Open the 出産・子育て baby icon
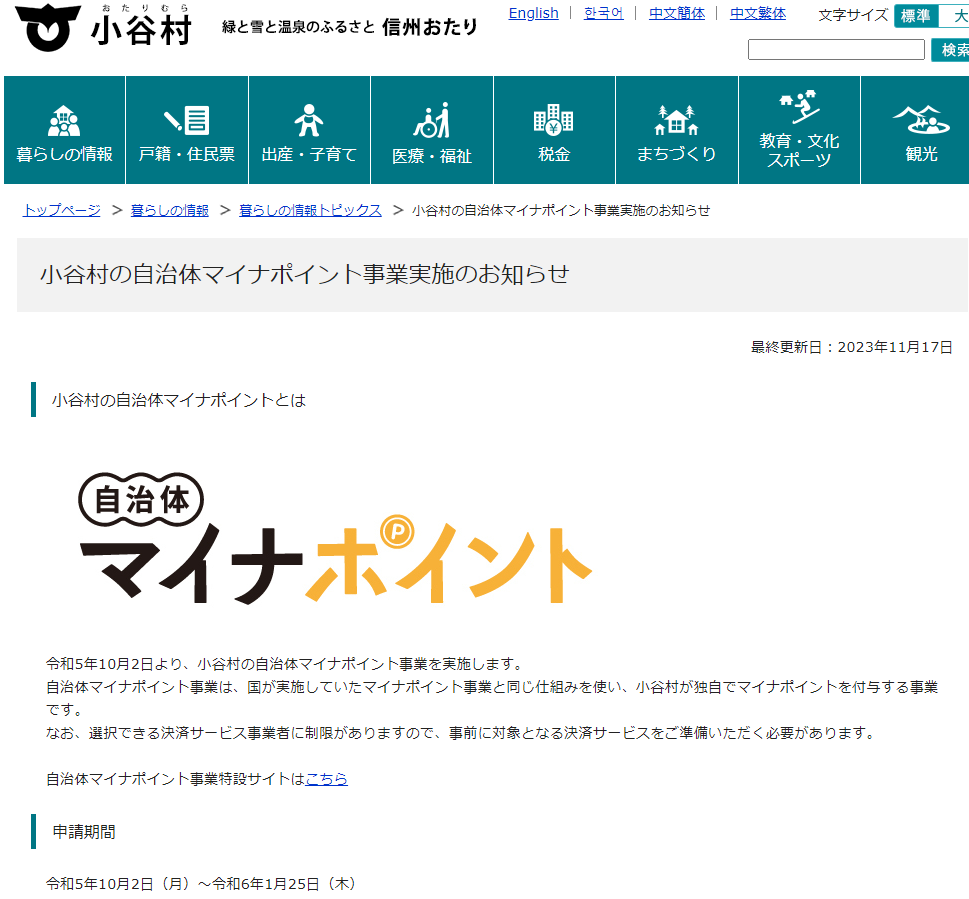 pyautogui.click(x=309, y=120)
